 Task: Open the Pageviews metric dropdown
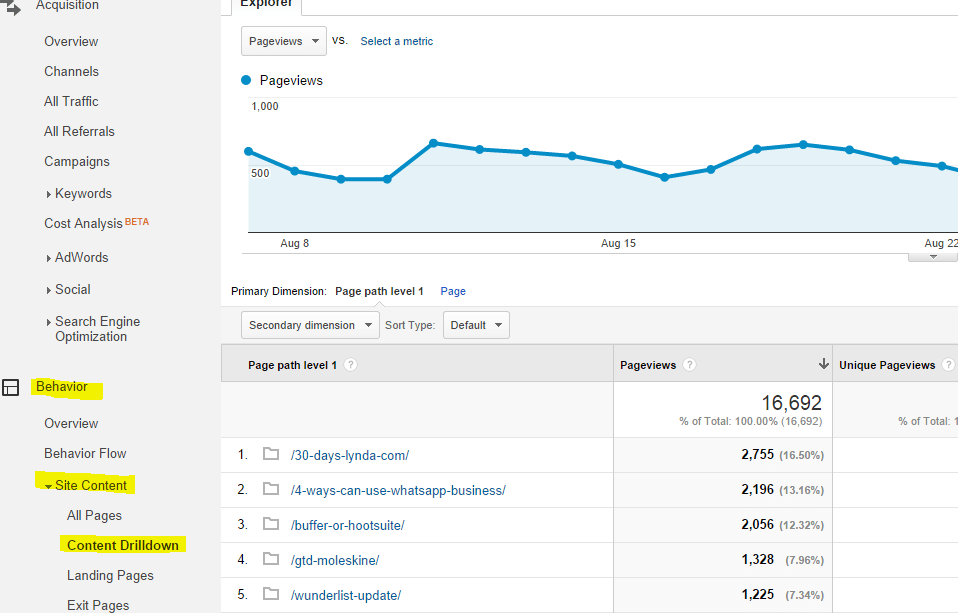[x=284, y=41]
